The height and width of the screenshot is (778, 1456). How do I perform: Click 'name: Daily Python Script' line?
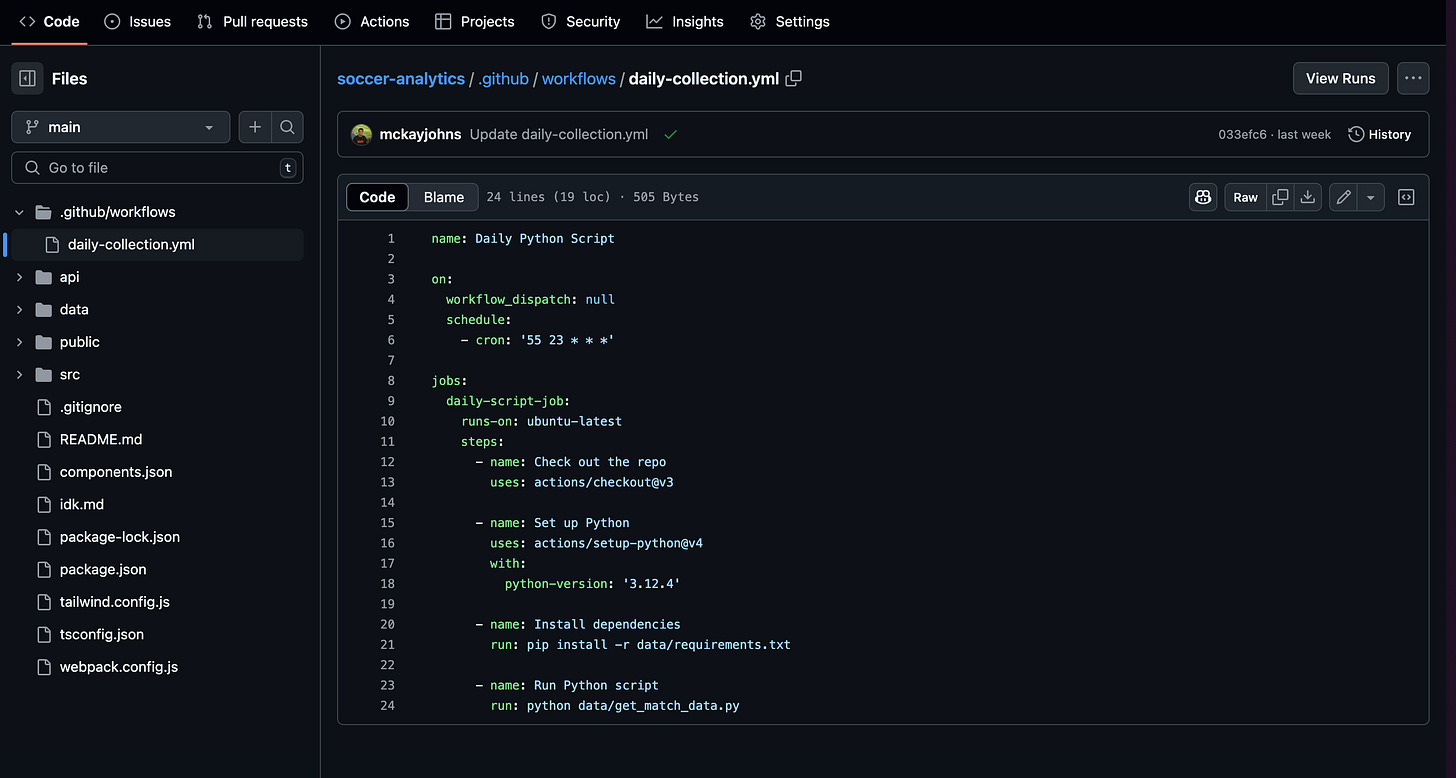coord(523,239)
